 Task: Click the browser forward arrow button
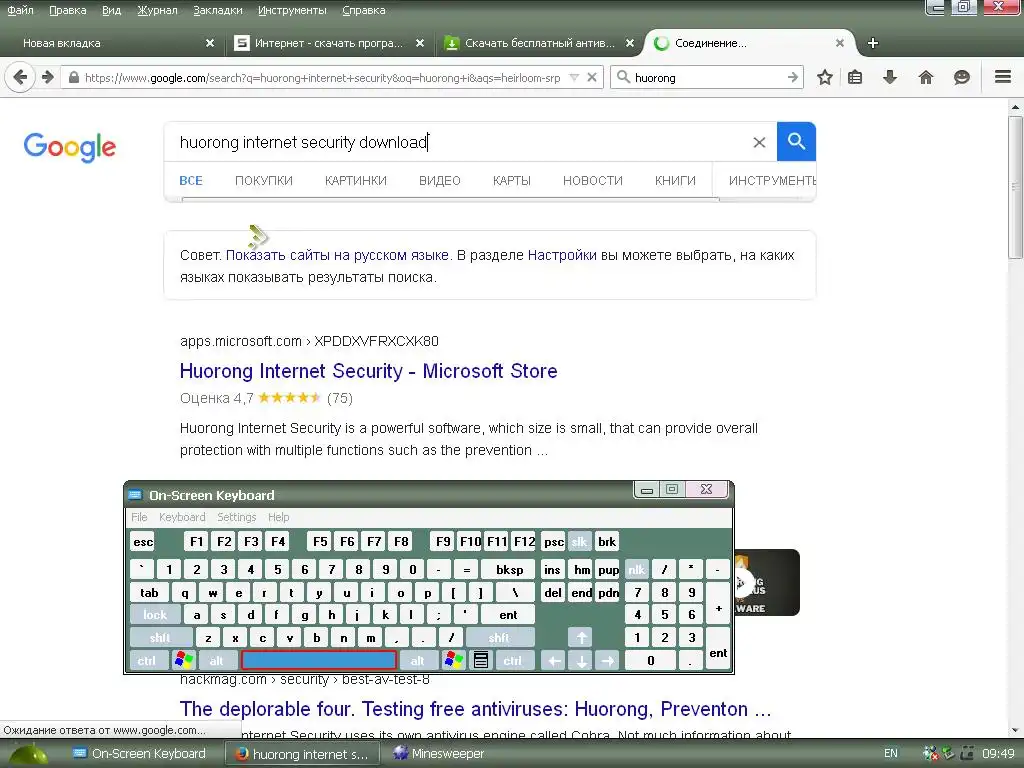[x=48, y=77]
